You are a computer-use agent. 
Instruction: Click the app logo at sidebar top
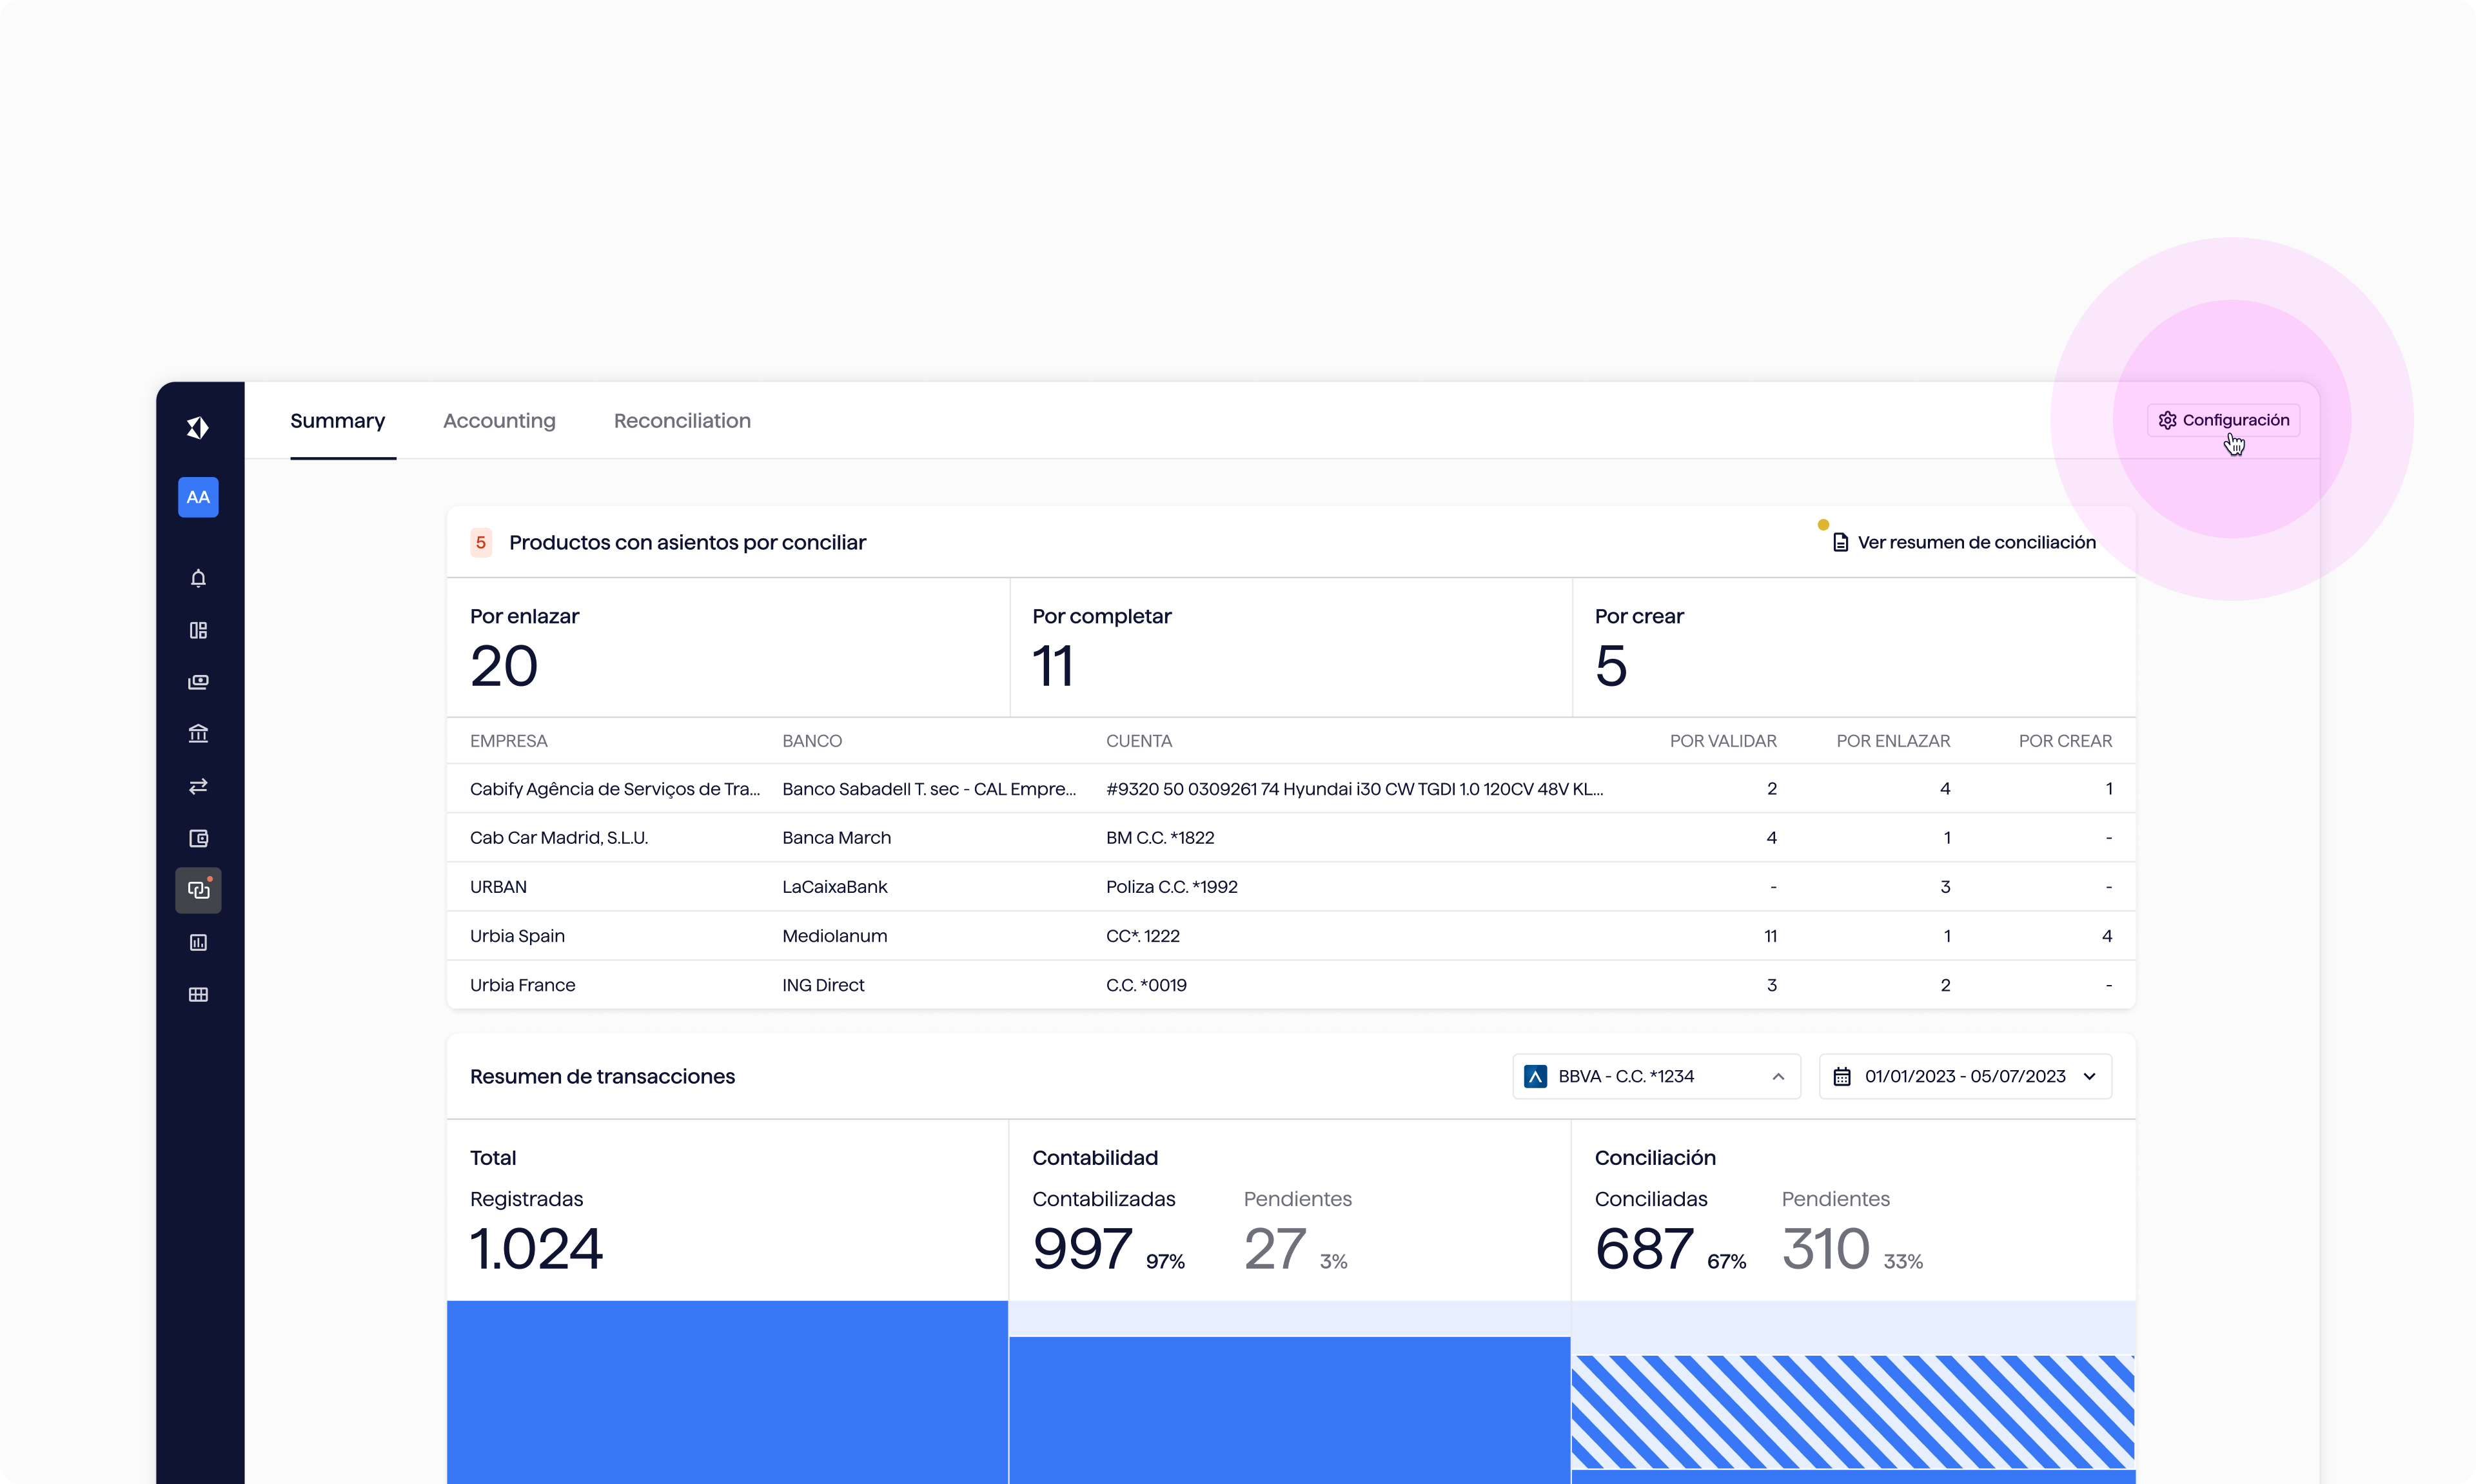198,428
